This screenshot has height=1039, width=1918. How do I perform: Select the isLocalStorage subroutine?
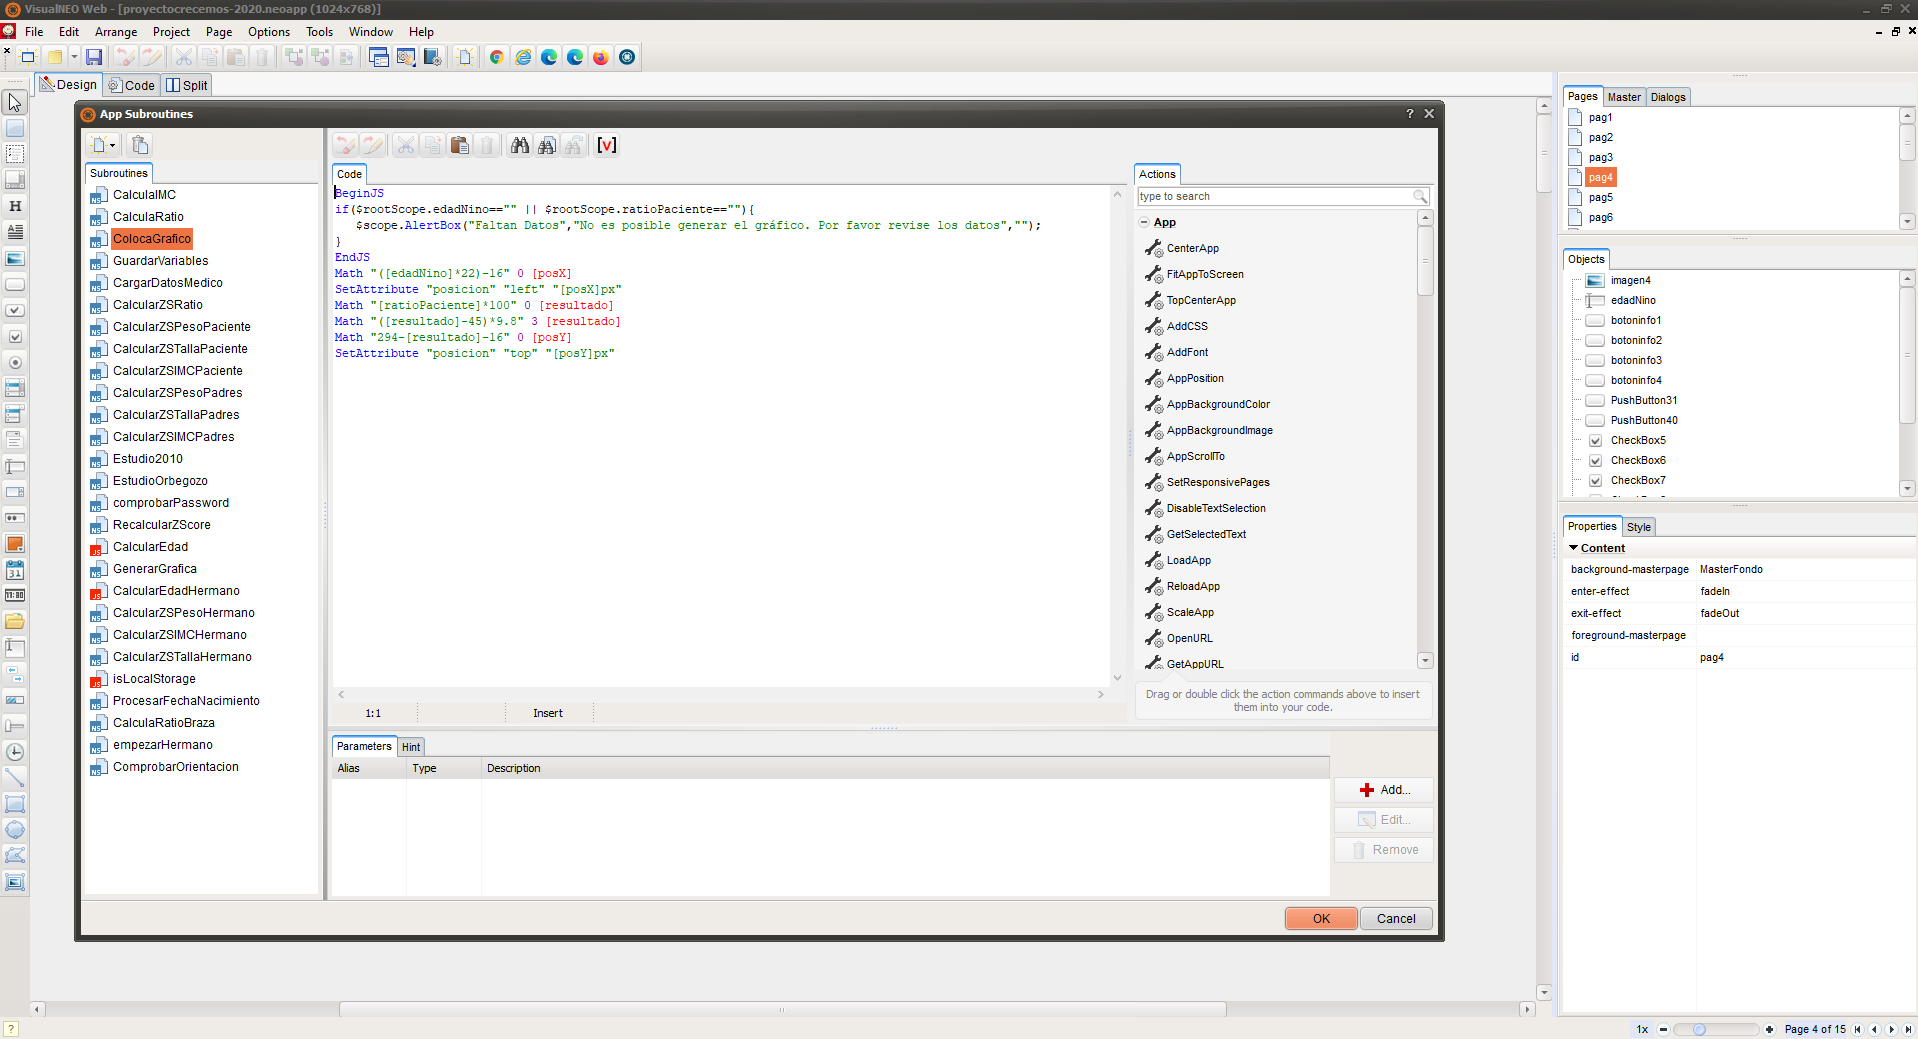[x=154, y=679]
